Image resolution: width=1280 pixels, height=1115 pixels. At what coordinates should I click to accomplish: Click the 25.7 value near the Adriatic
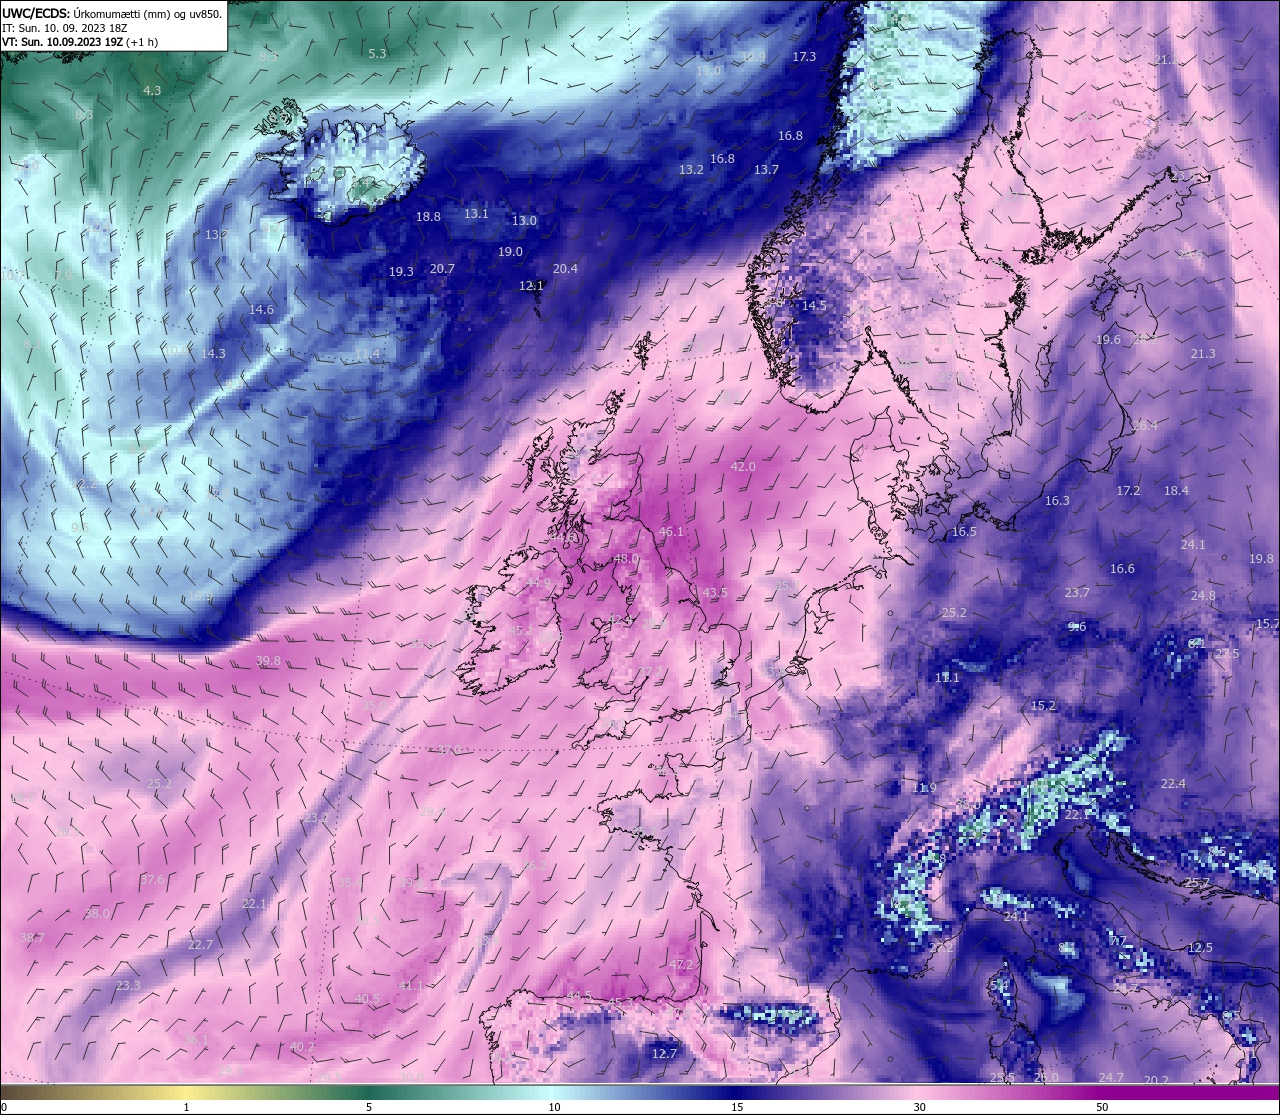pos(1197,883)
